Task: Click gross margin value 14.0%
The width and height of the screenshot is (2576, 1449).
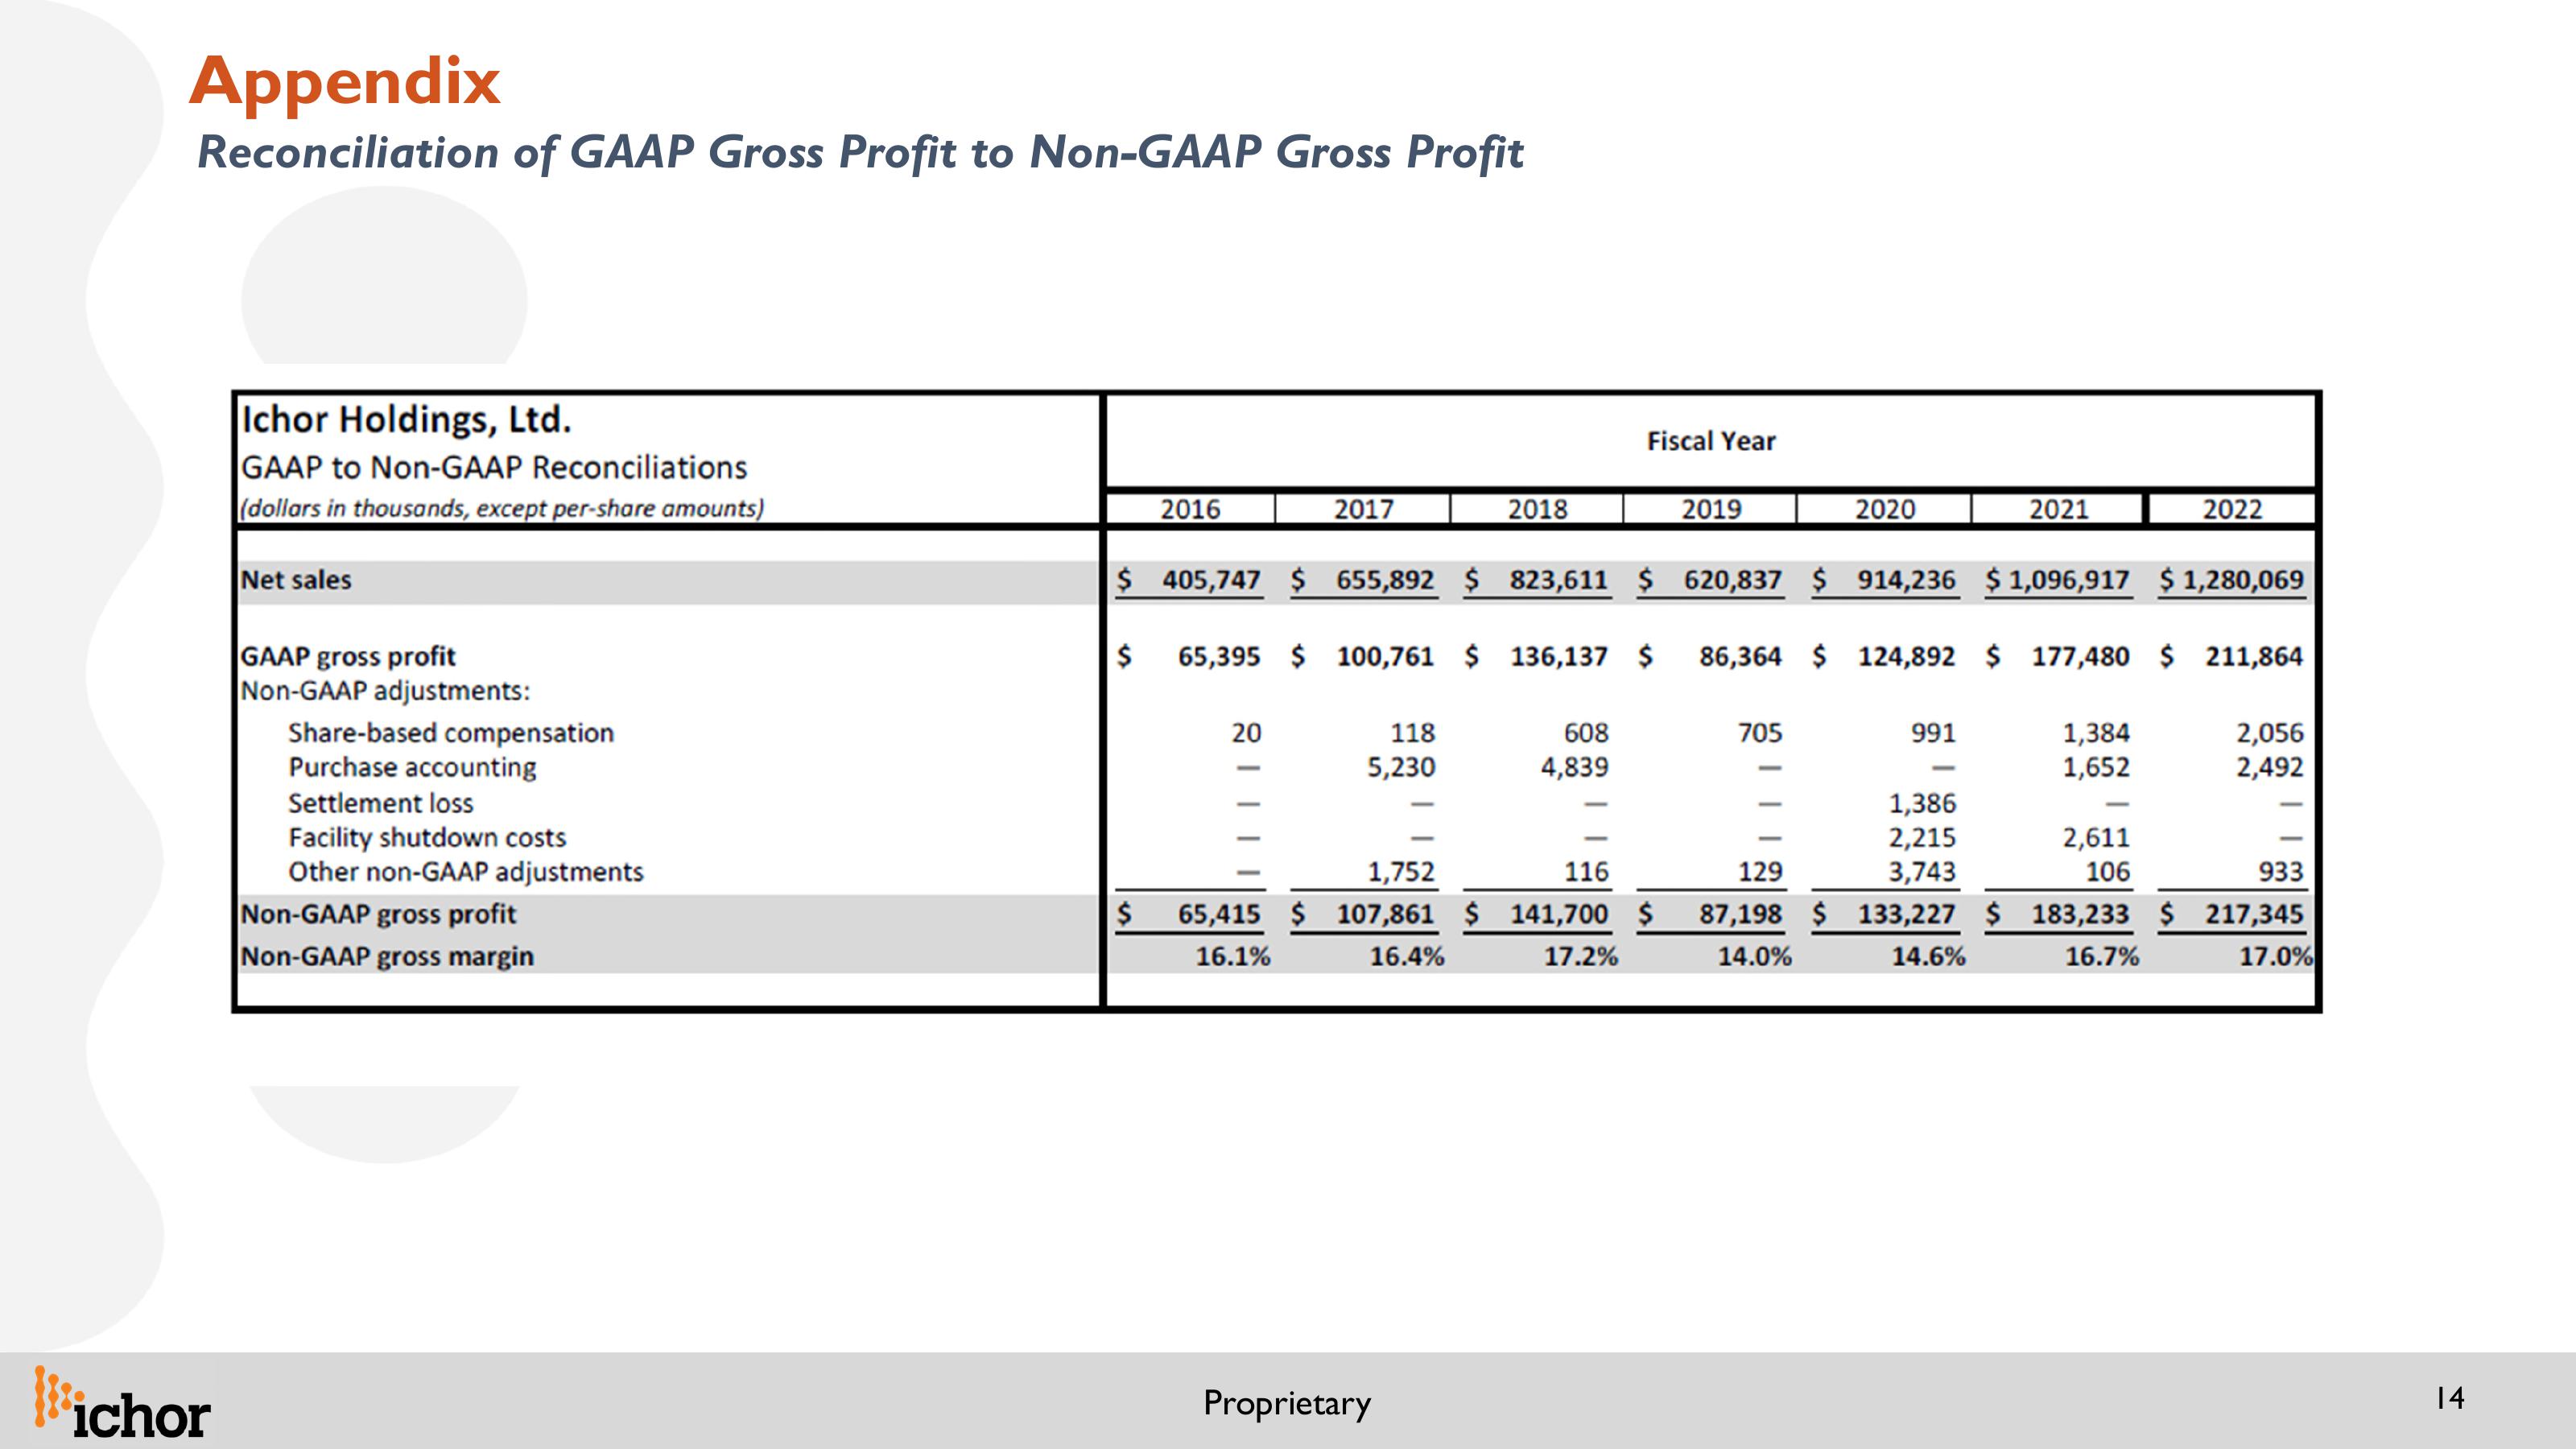Action: coord(1755,957)
